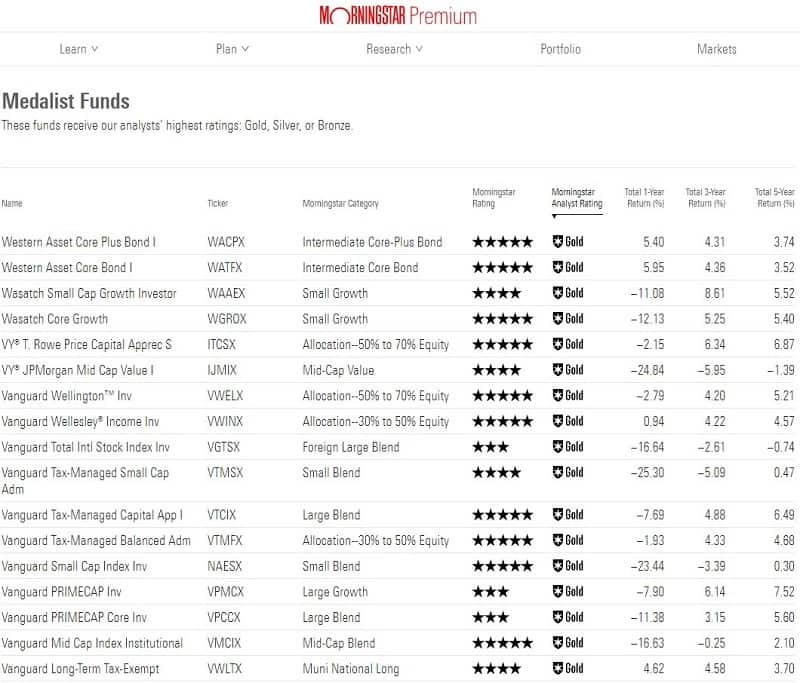Sort table by Total 1-Year Return

tap(644, 198)
